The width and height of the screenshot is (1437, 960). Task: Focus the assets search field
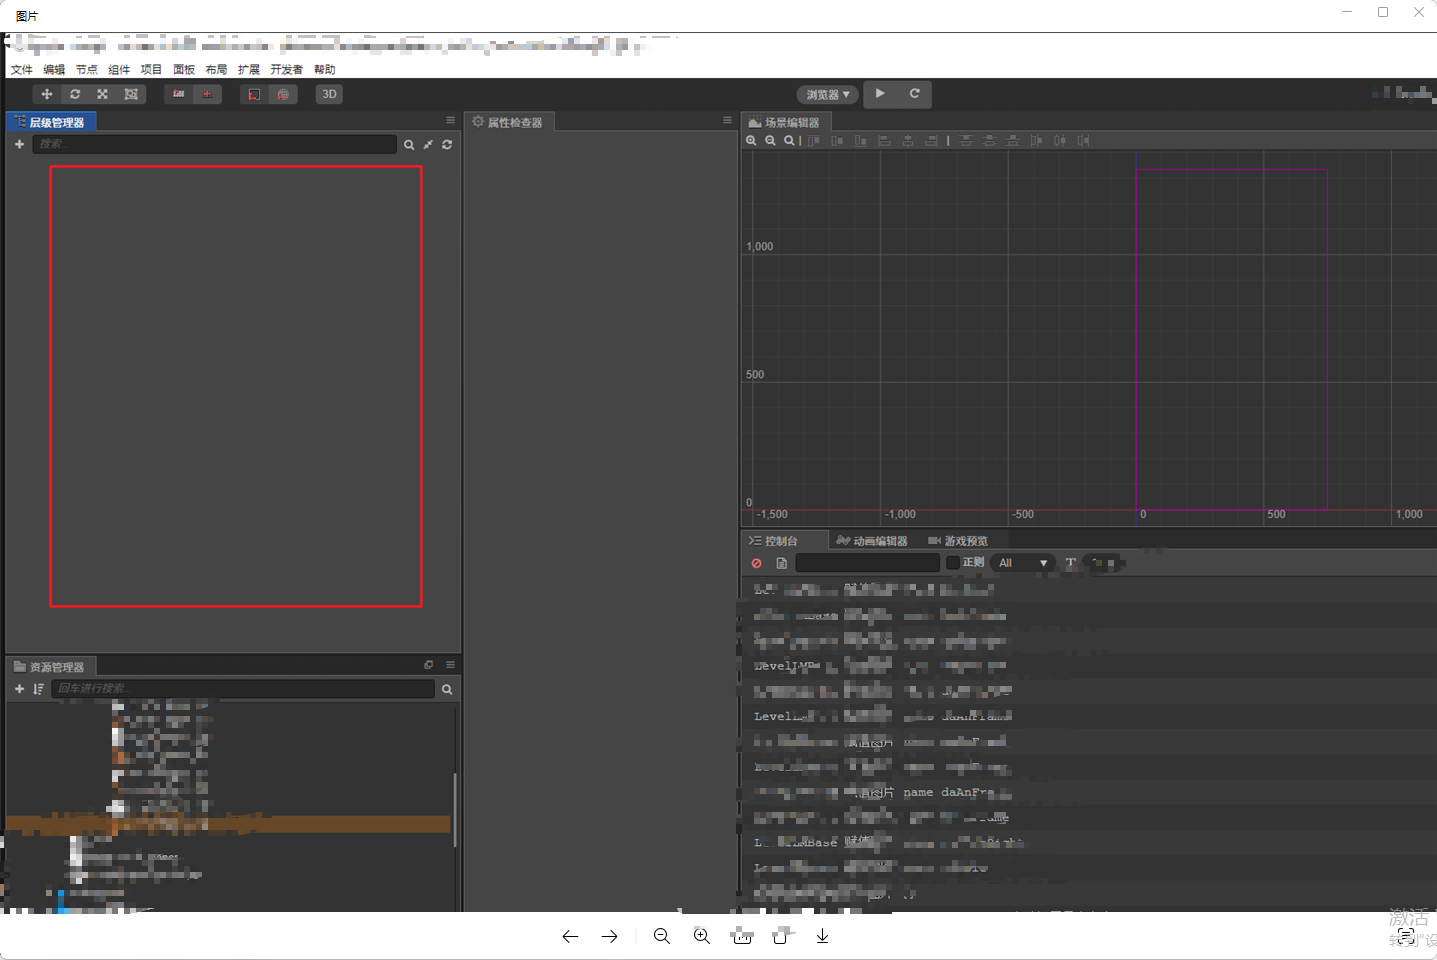click(243, 689)
